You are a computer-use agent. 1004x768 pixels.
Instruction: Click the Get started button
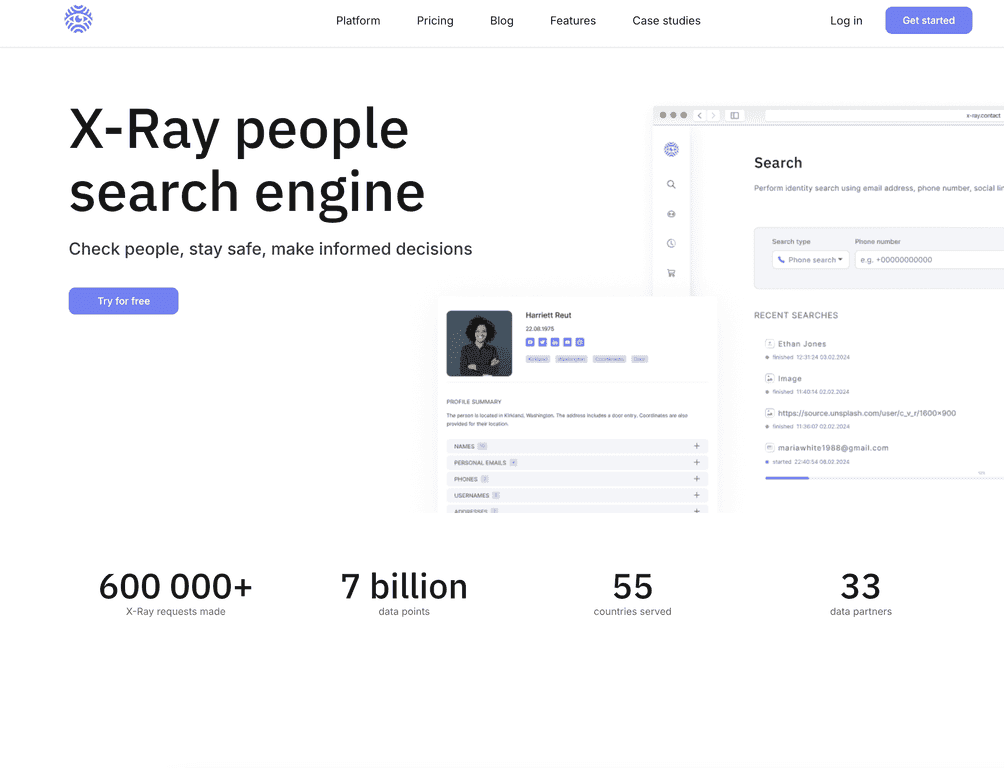click(x=928, y=19)
